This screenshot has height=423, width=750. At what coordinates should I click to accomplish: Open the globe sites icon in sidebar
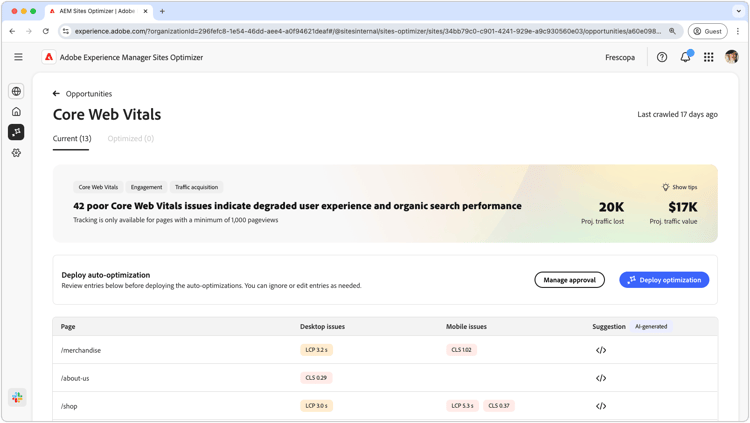click(x=16, y=91)
